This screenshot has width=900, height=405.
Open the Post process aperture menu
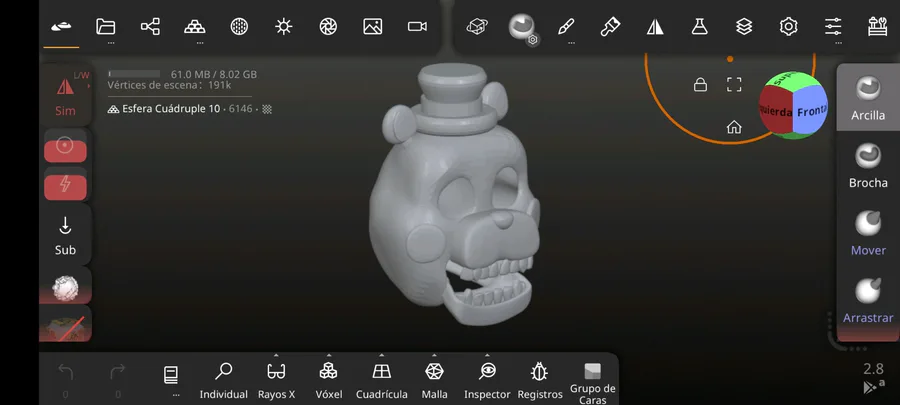pyautogui.click(x=328, y=26)
